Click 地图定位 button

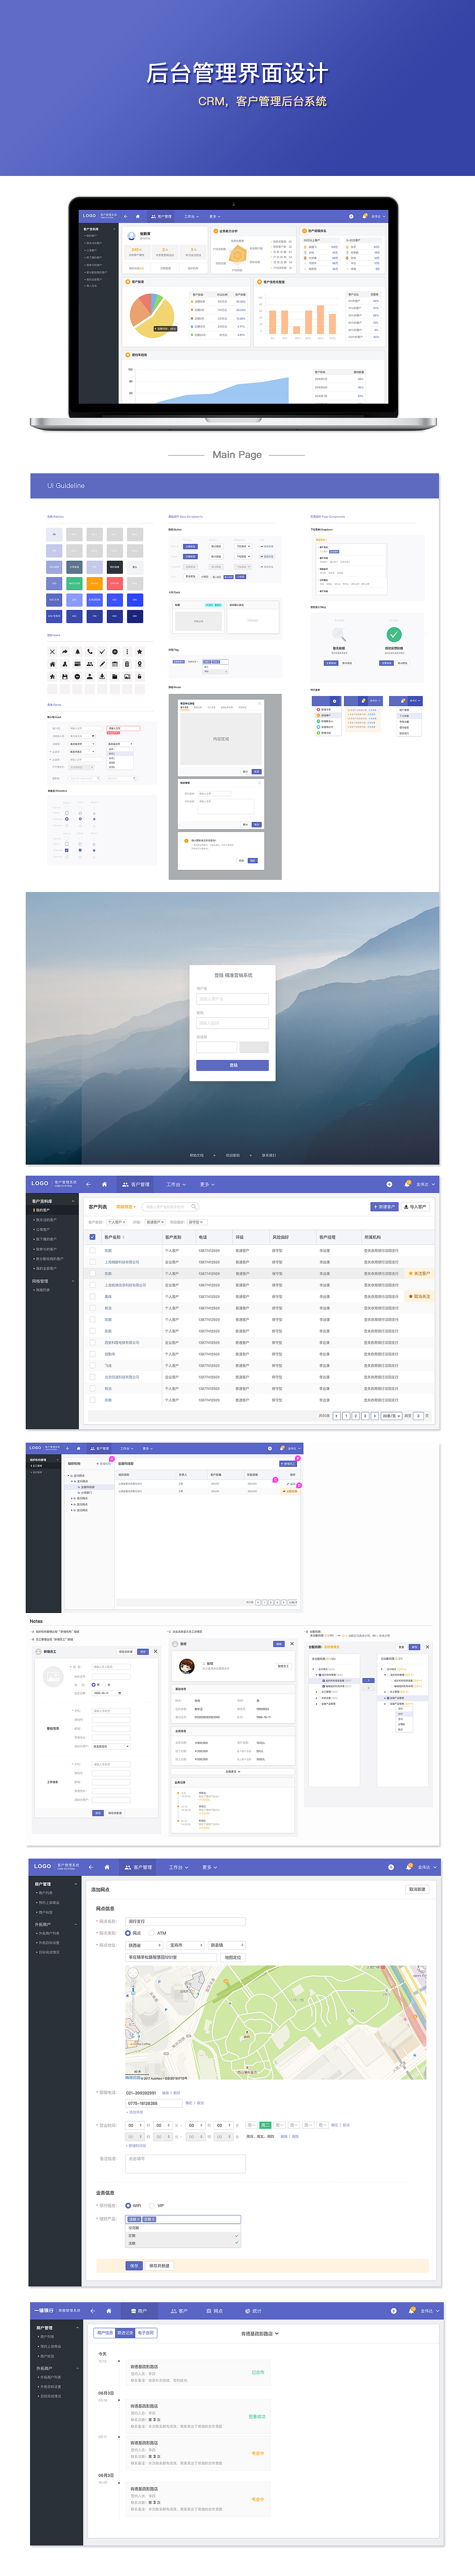(233, 1957)
